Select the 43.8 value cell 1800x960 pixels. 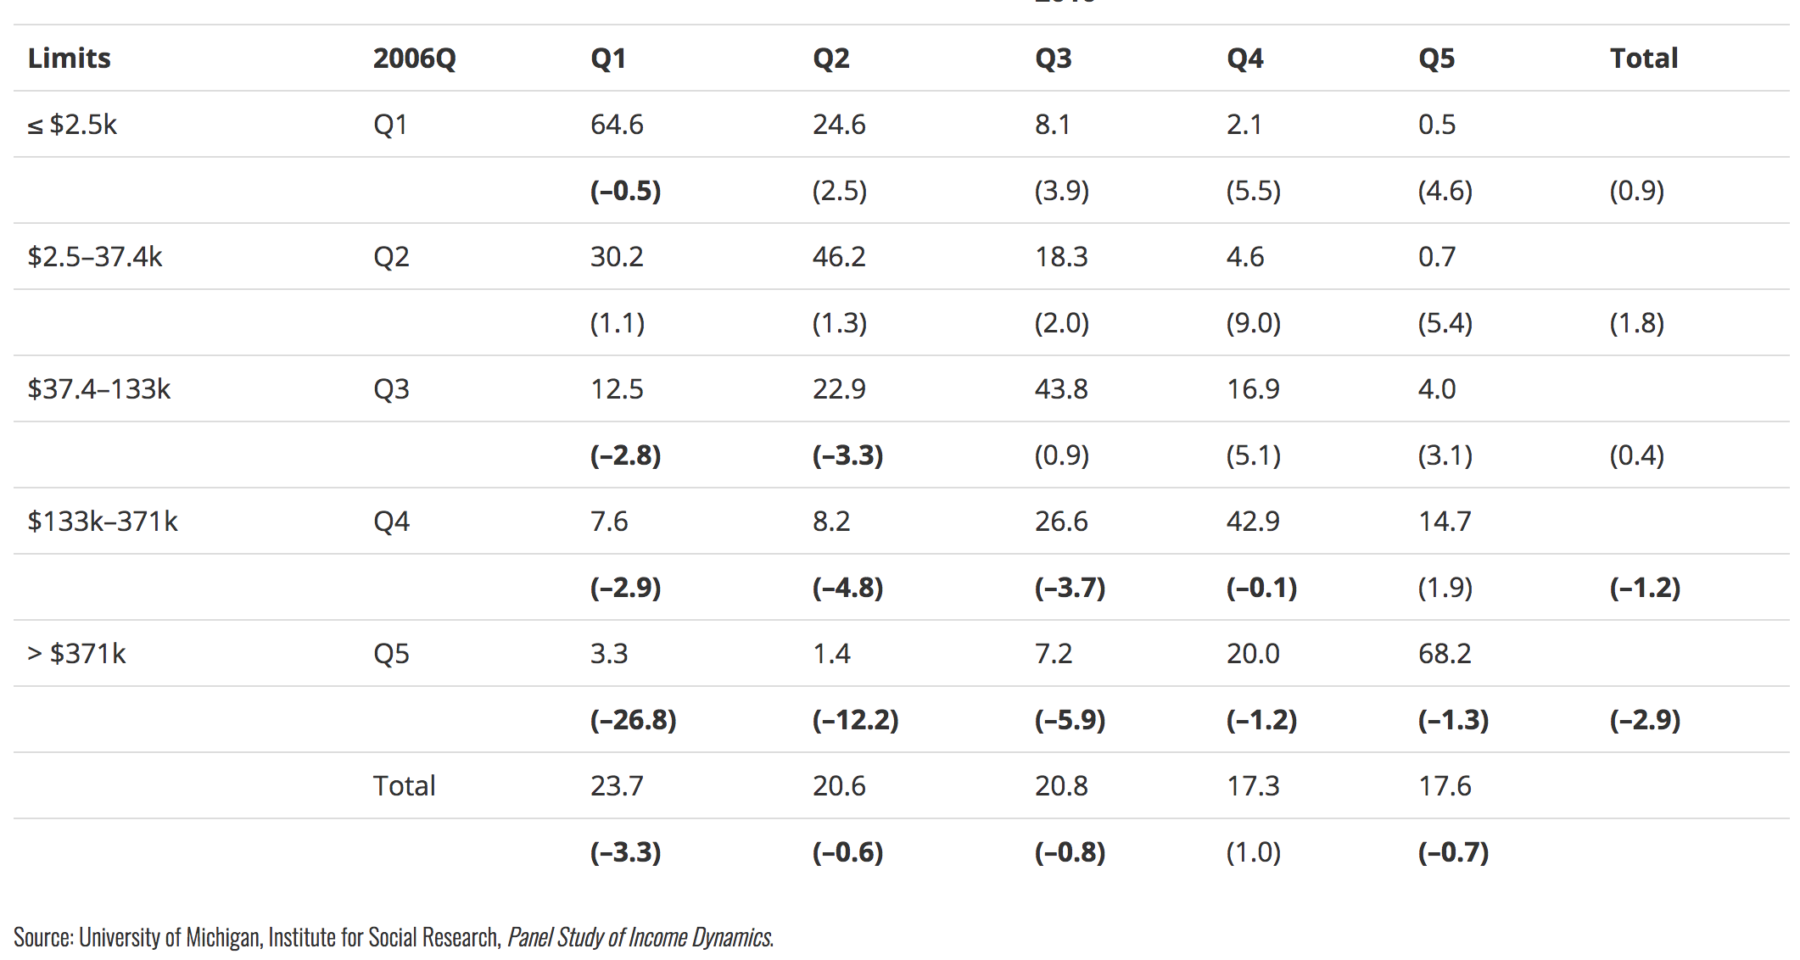pos(1061,389)
